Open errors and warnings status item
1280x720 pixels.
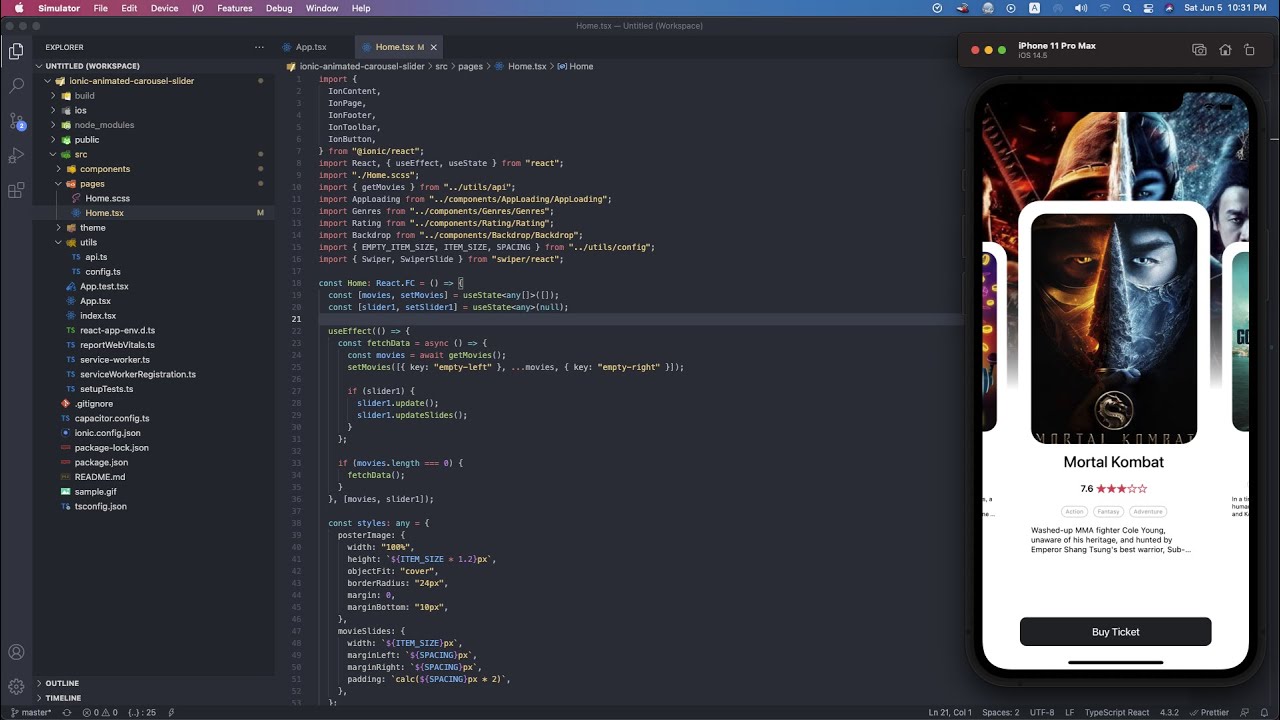click(x=99, y=713)
